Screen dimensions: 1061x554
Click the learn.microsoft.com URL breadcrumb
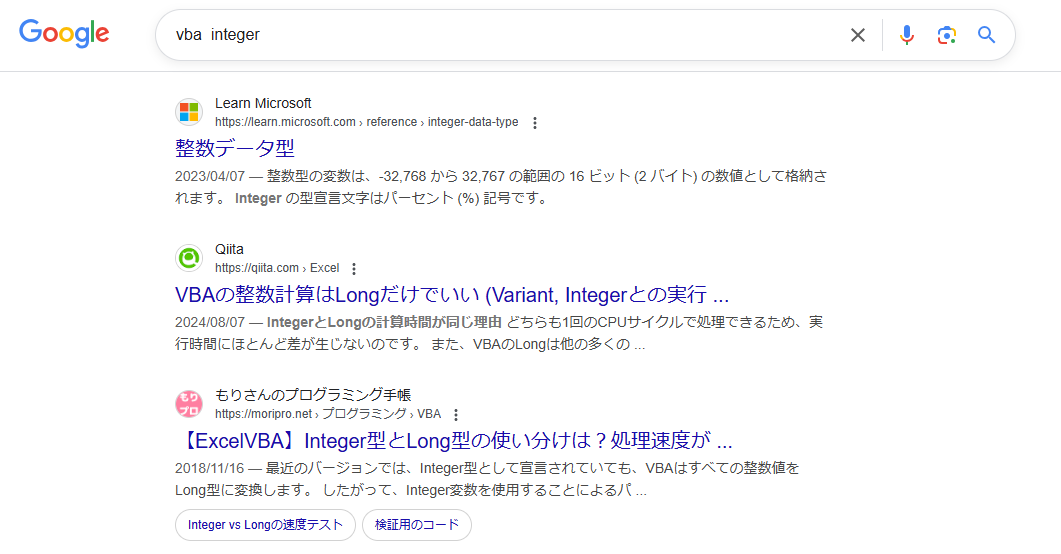pos(367,122)
